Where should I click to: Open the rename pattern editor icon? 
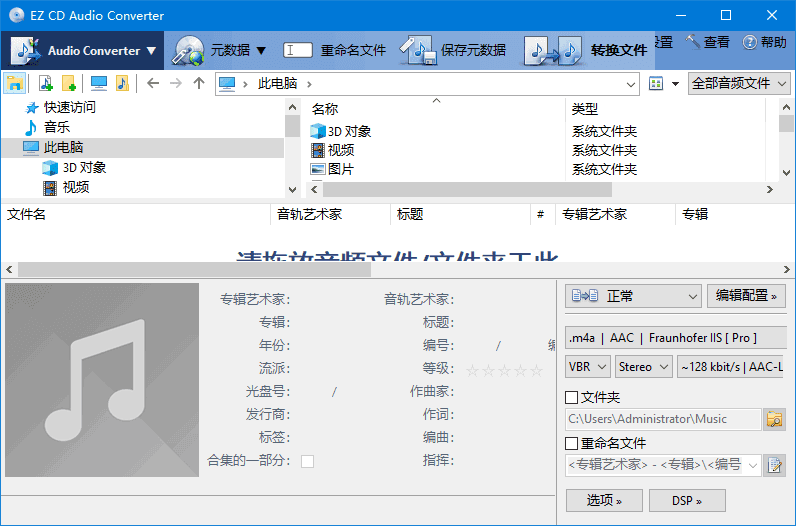[x=775, y=464]
